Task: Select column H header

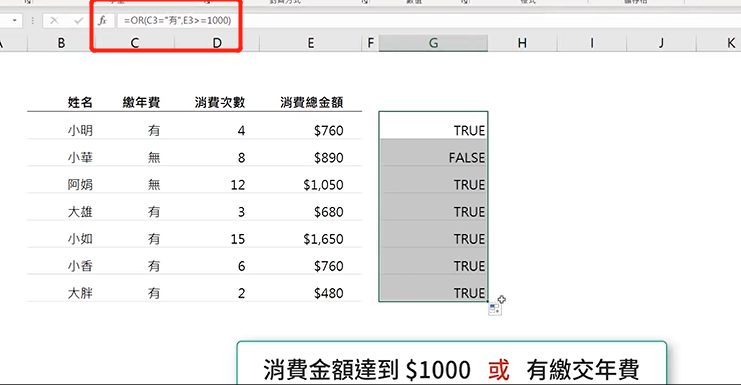Action: (x=522, y=43)
